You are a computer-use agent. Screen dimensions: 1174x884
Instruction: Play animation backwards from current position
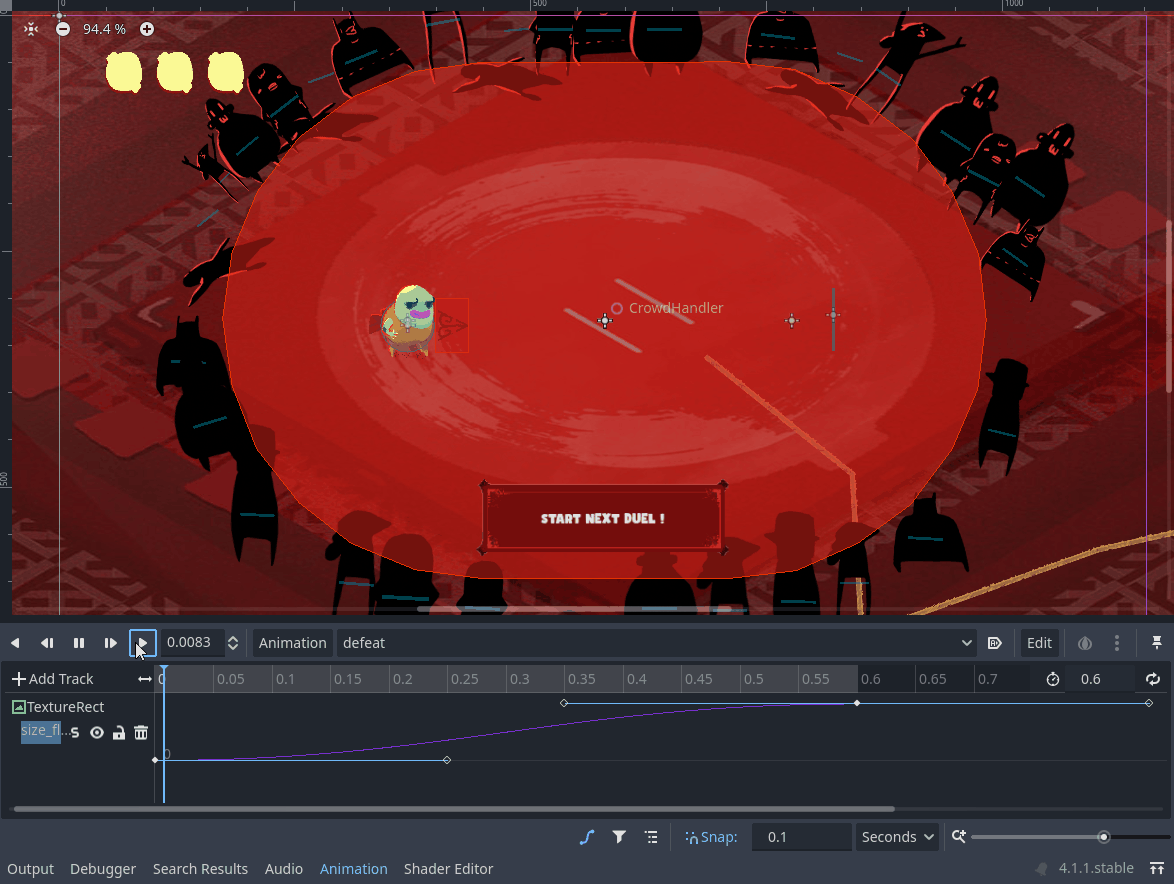15,643
